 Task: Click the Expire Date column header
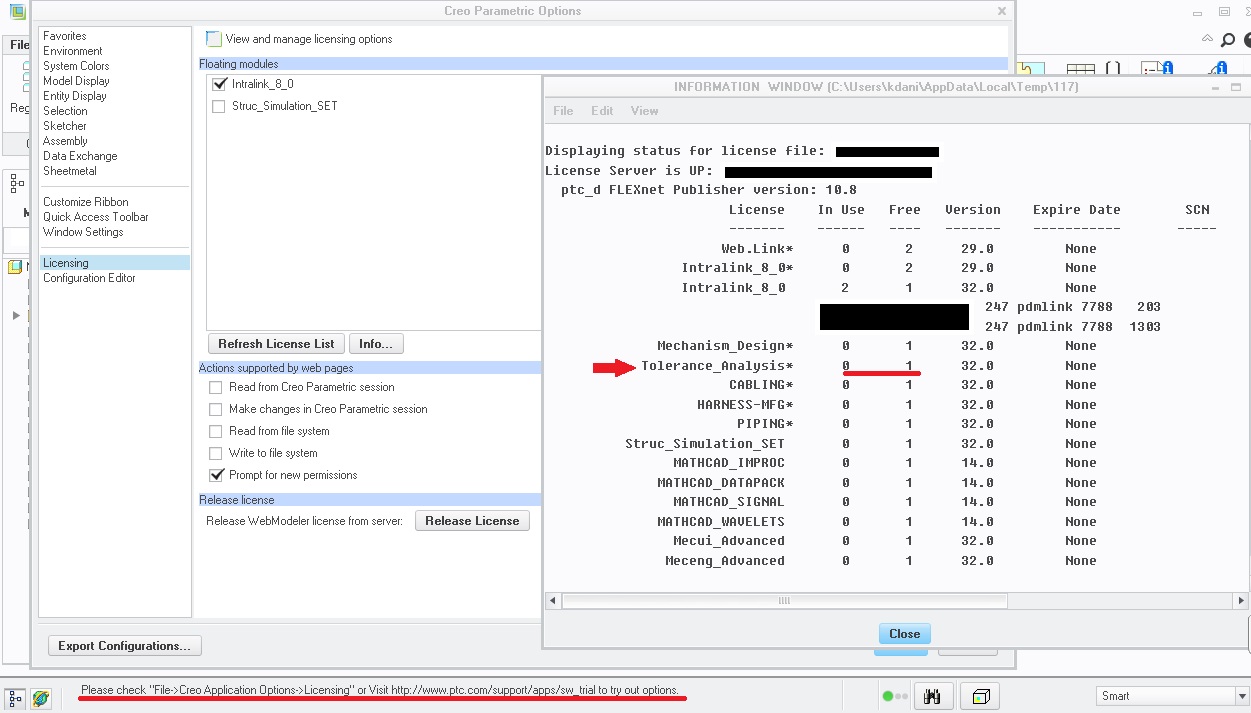click(x=1077, y=210)
